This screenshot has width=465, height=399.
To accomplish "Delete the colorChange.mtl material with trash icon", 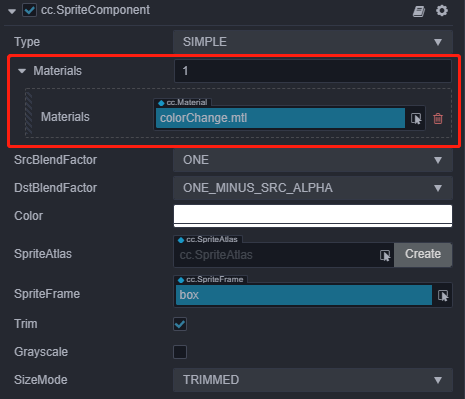I will 438,118.
